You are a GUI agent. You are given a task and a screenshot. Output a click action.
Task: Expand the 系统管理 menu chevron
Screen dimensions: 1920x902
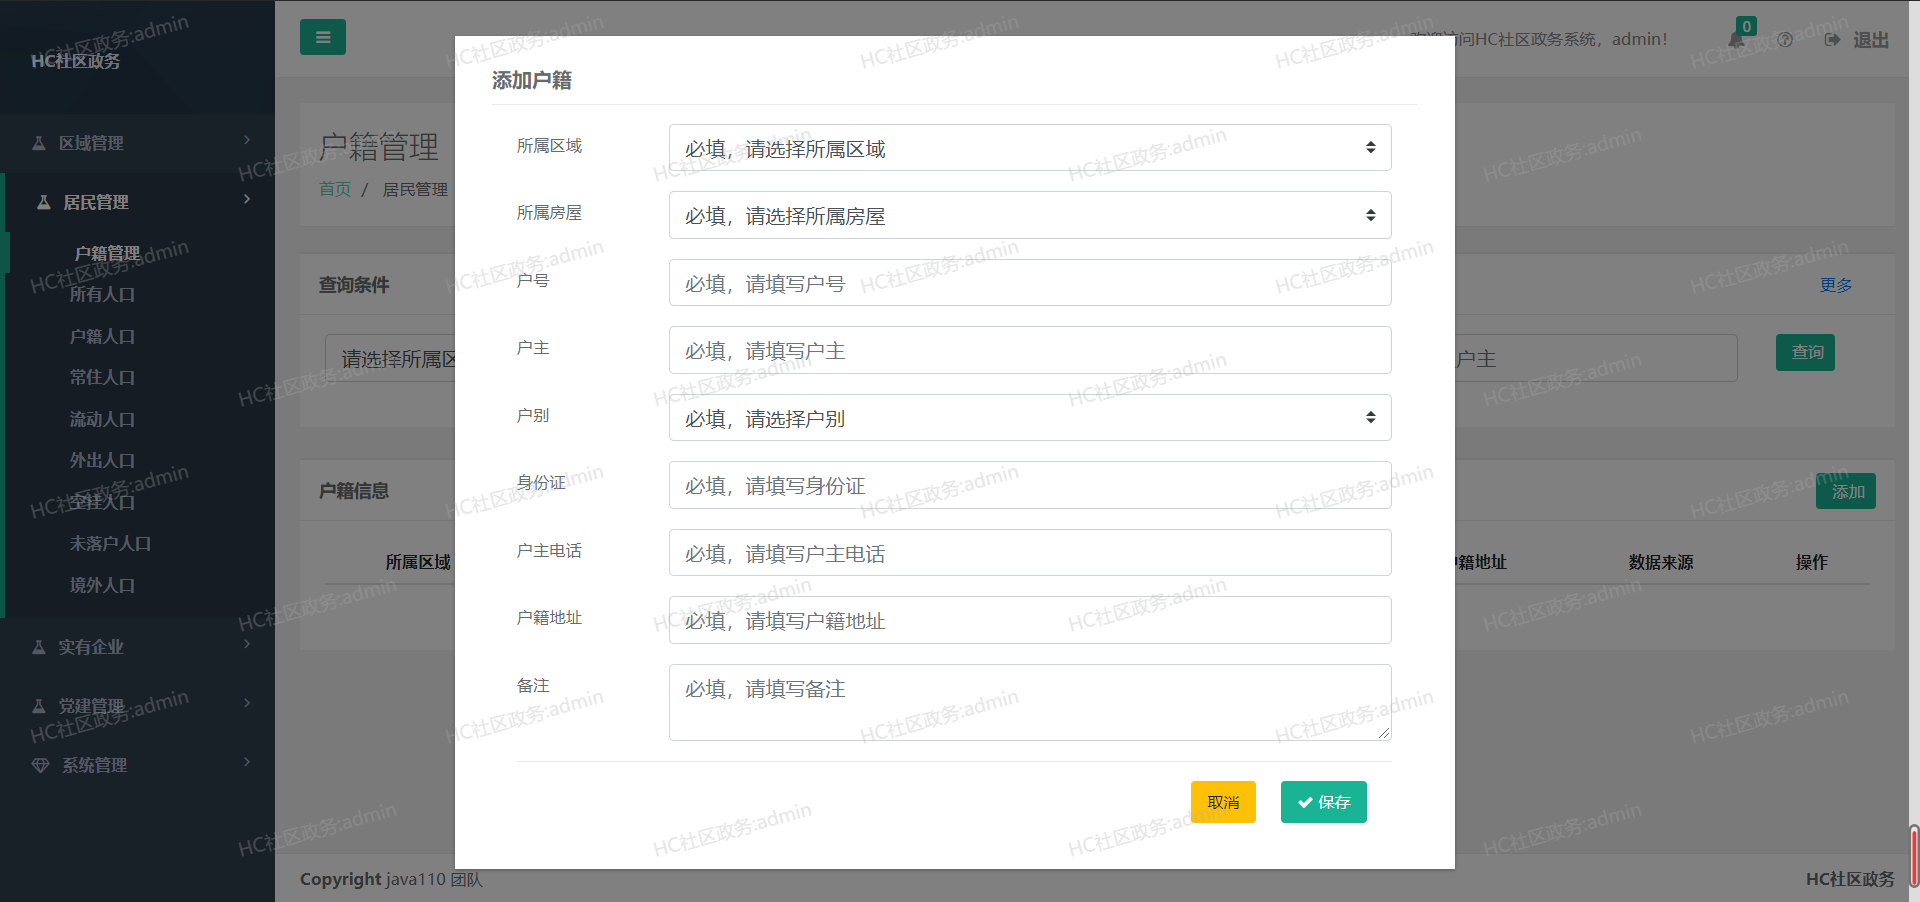click(247, 762)
